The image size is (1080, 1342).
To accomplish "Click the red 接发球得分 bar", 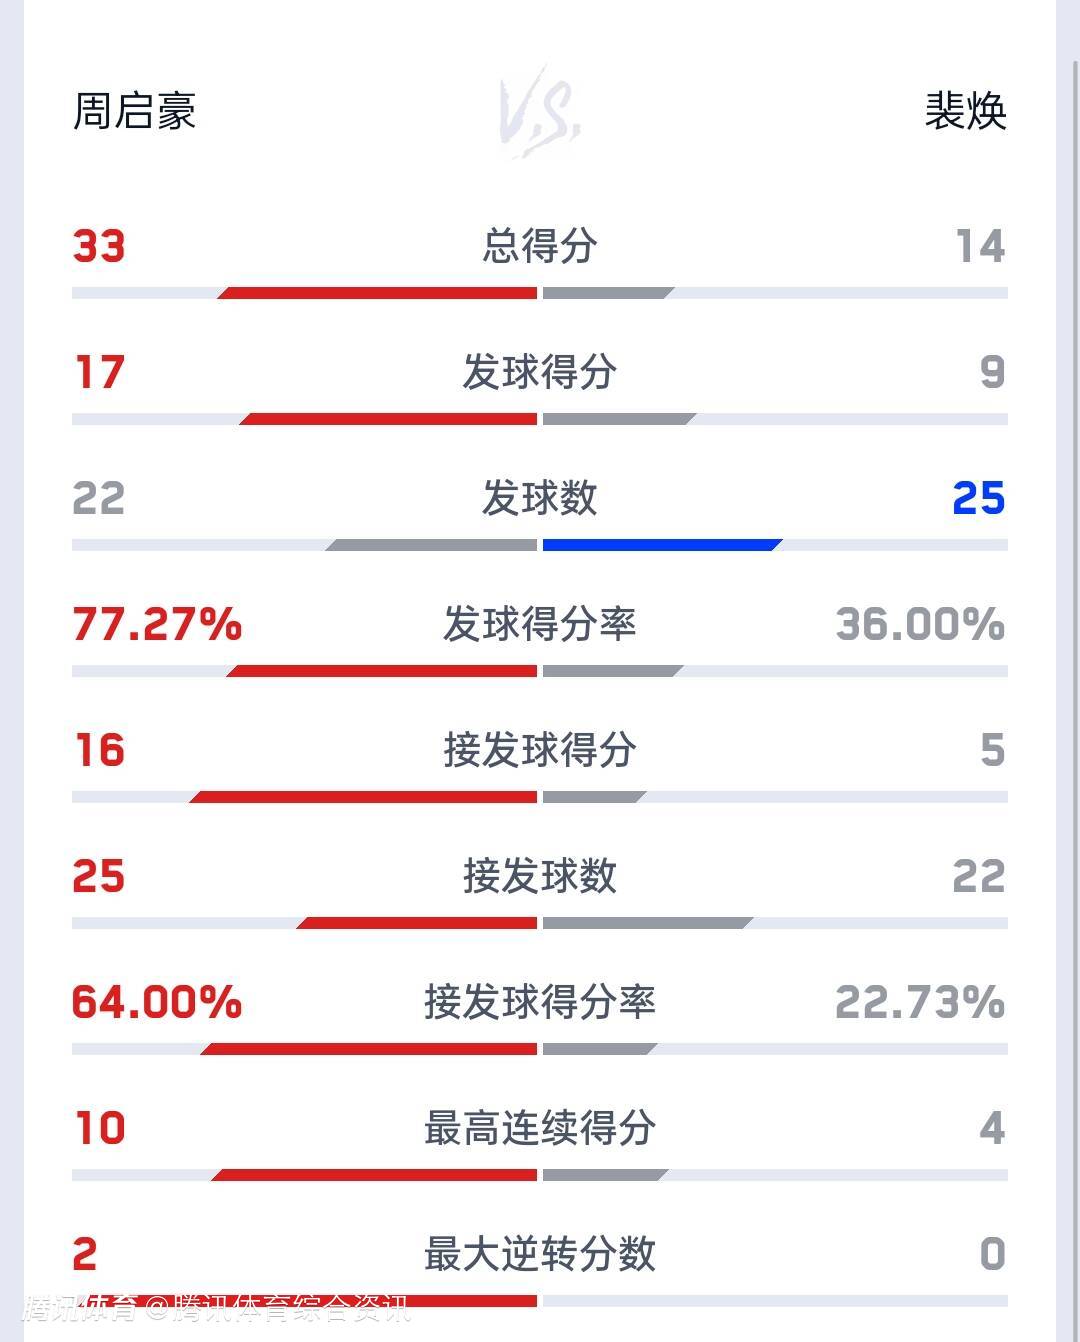I will pyautogui.click(x=364, y=797).
